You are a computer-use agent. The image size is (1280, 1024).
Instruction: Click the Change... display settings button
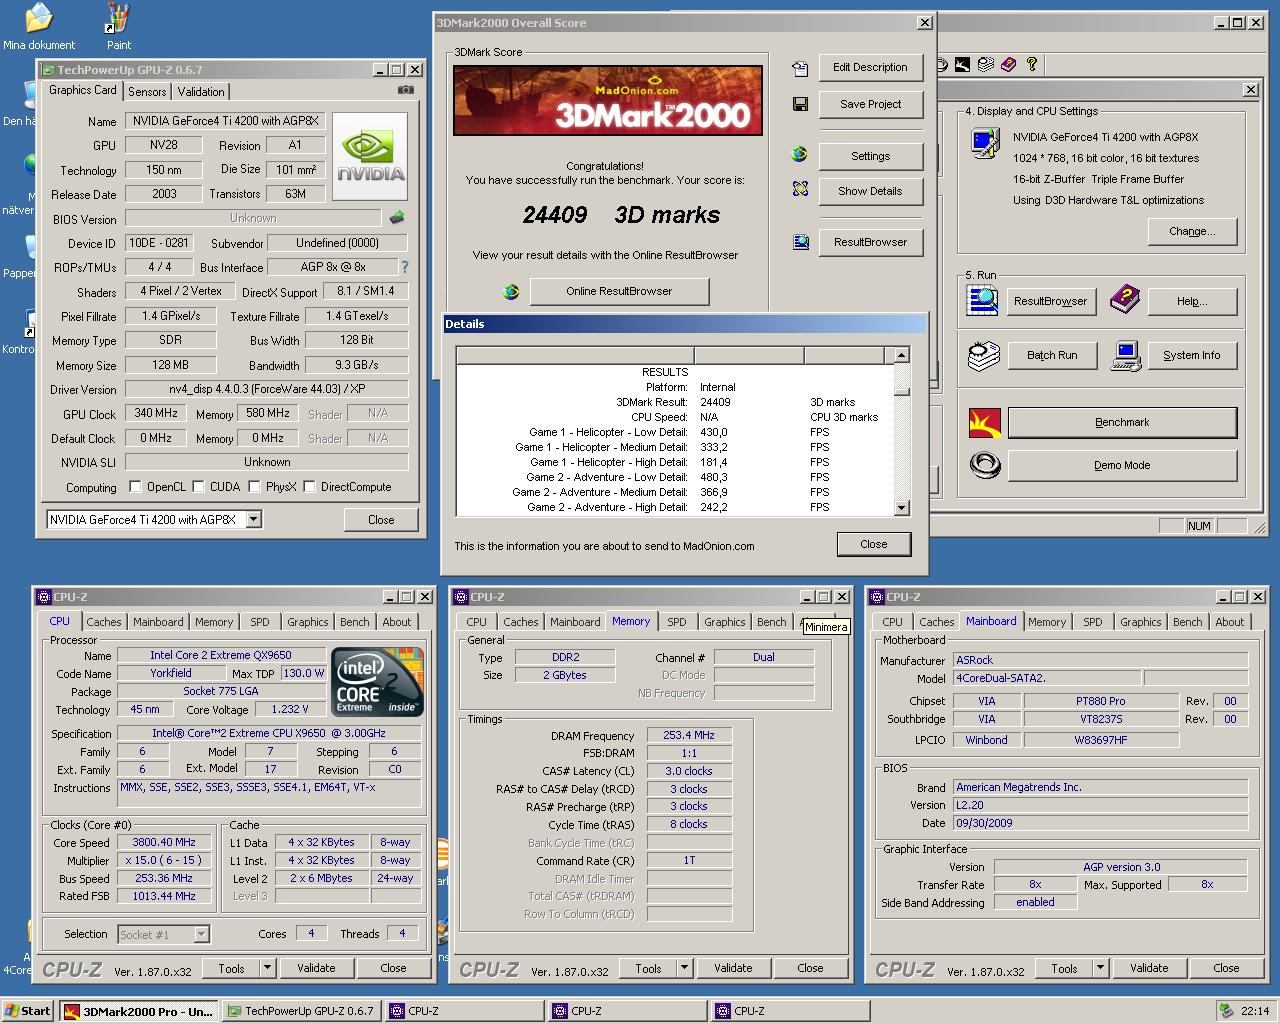(1192, 231)
